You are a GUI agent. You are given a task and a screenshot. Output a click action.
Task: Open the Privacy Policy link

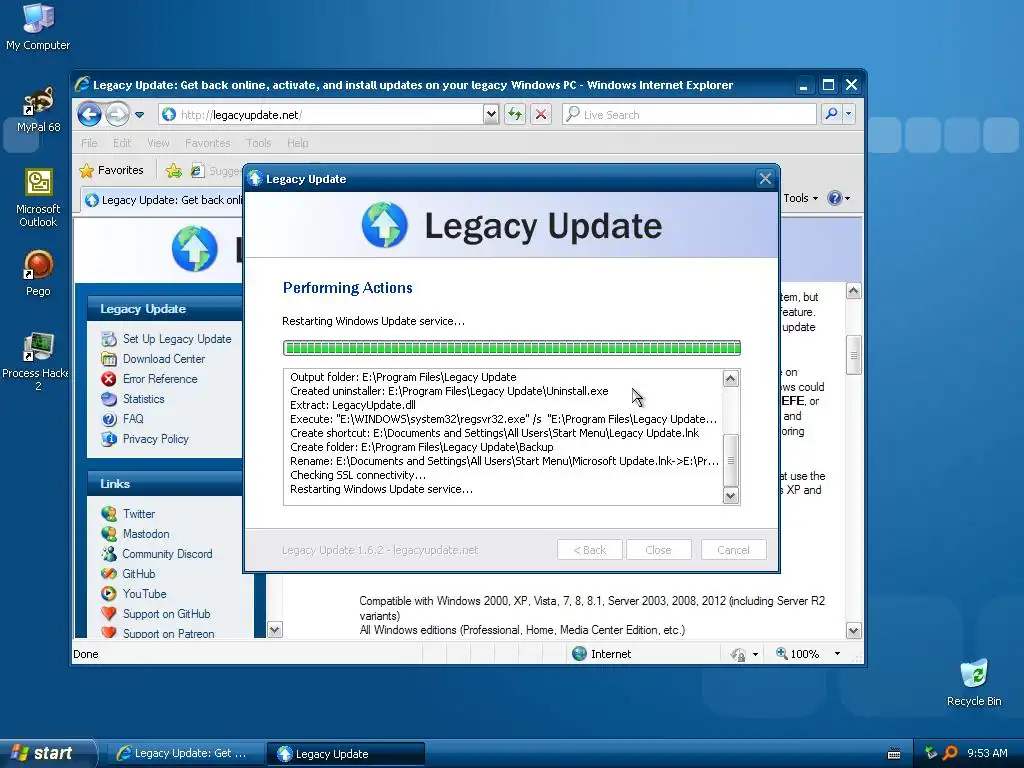155,439
